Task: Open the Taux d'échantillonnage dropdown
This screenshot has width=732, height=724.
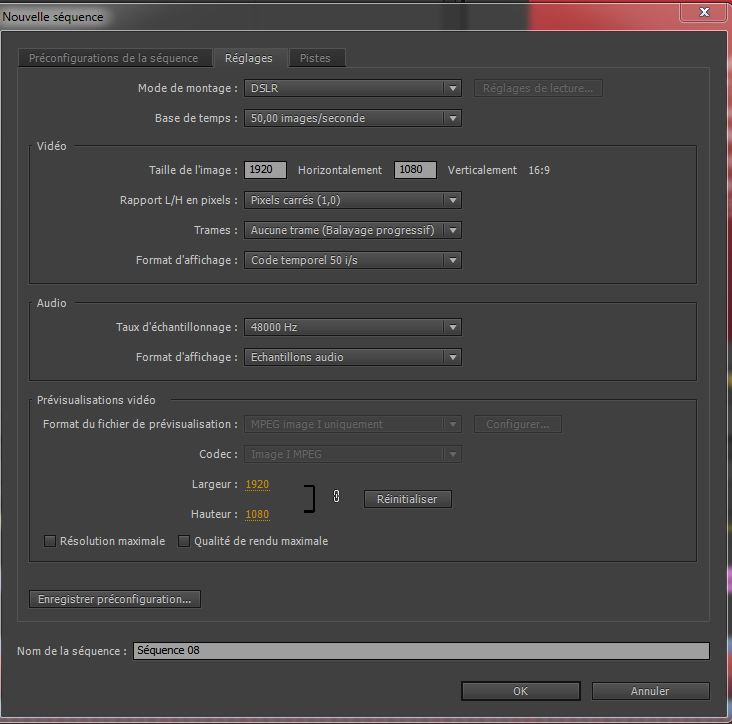Action: [352, 327]
